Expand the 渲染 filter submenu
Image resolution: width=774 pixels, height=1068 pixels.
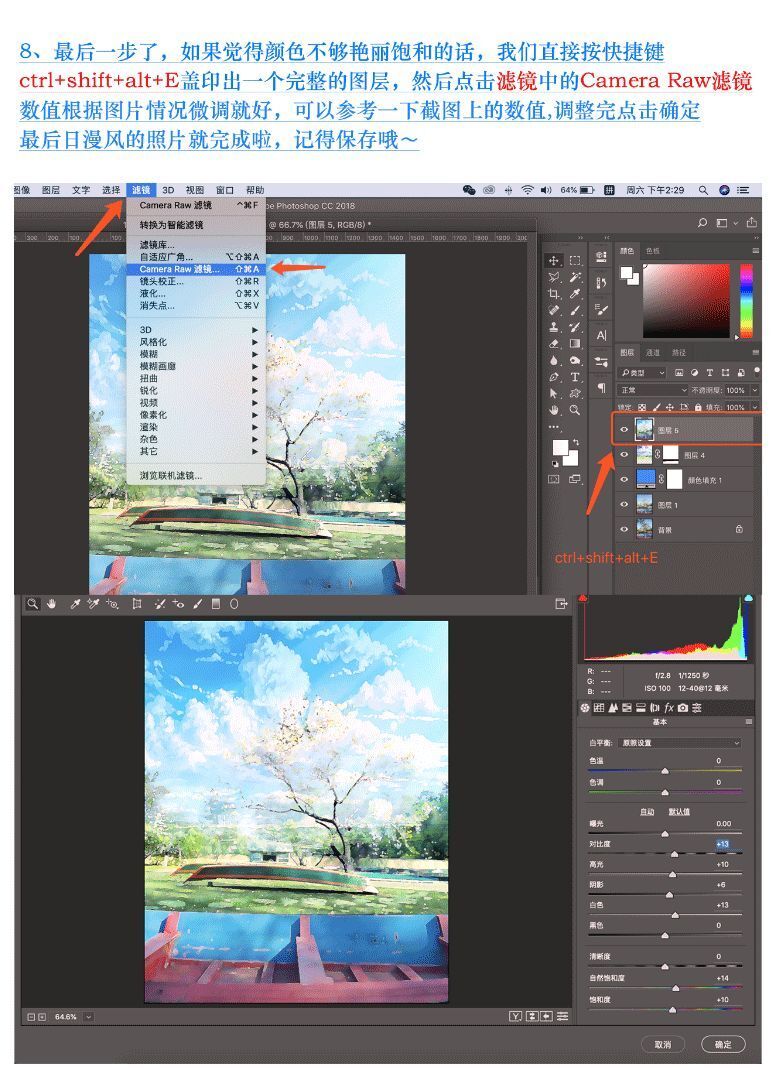[196, 427]
